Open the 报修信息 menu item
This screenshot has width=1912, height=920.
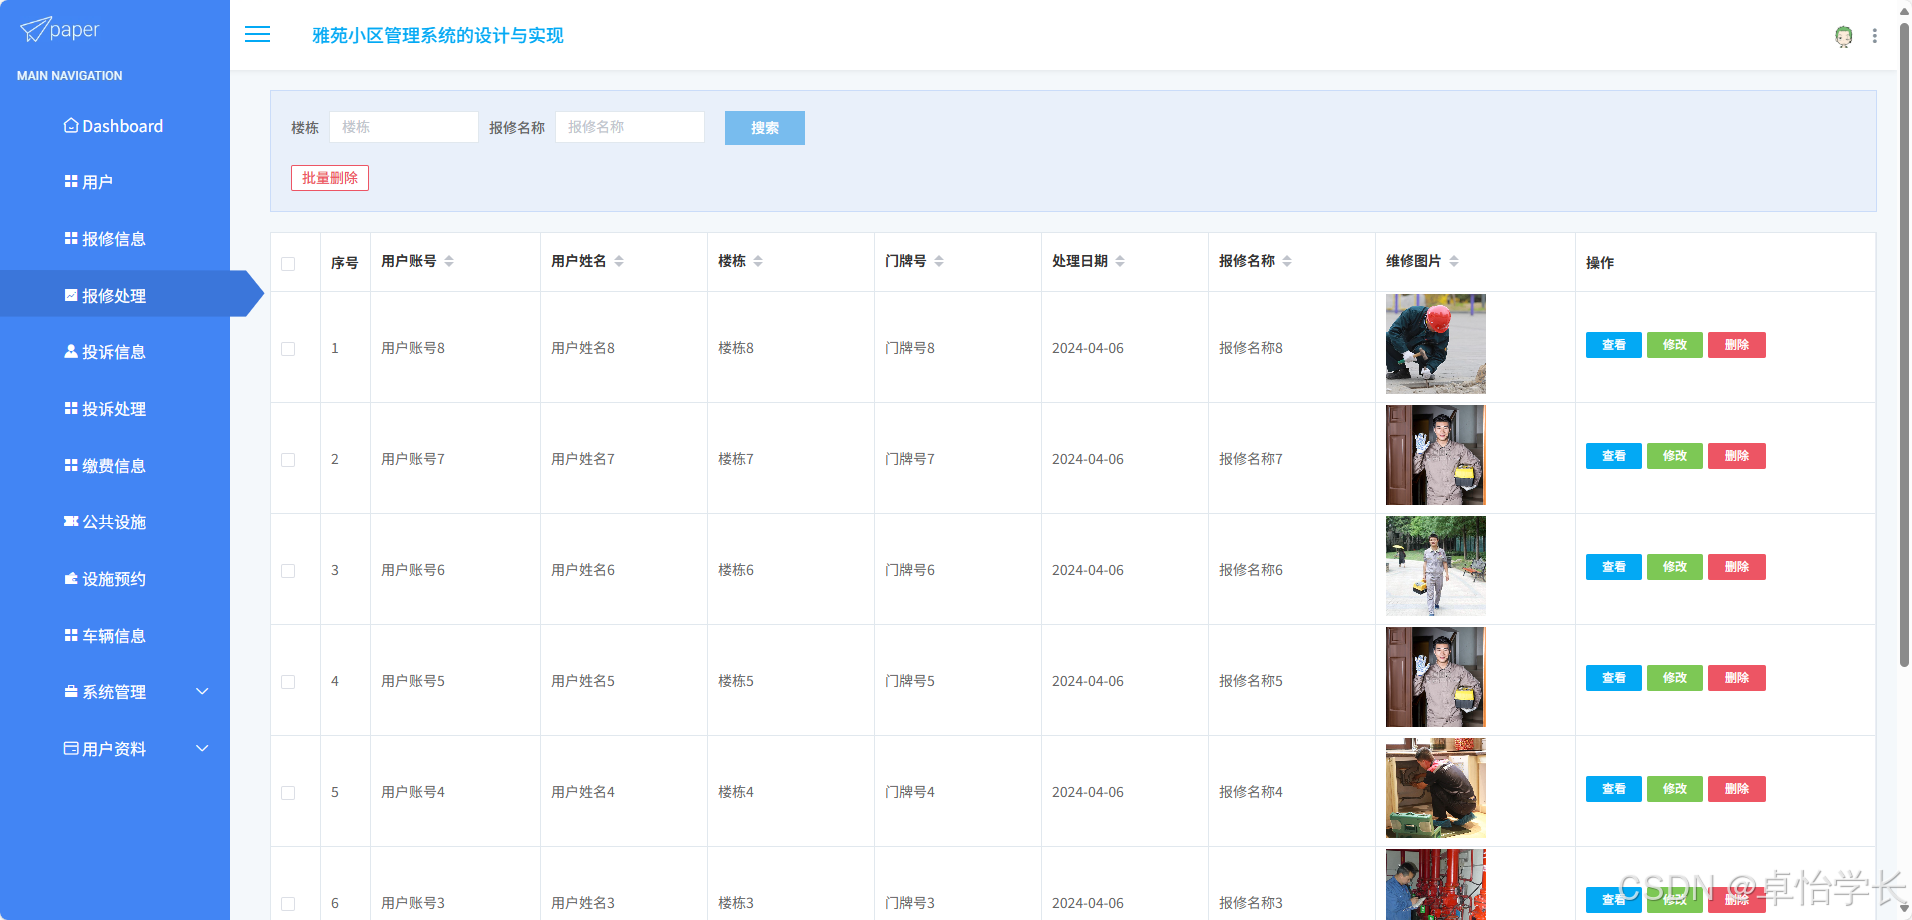[x=115, y=239]
